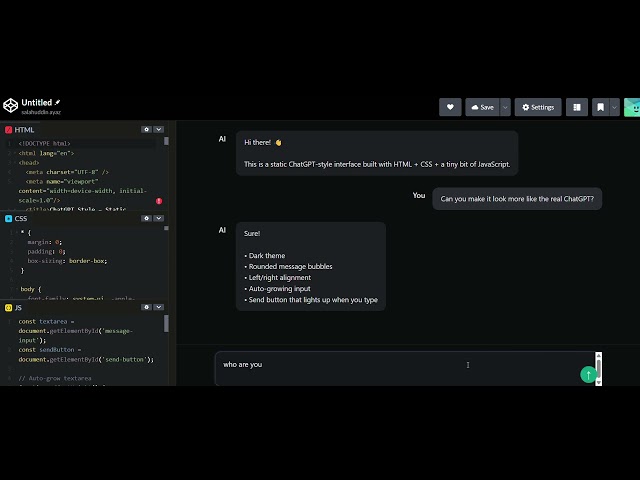This screenshot has width=640, height=480.
Task: Save the pen
Action: pyautogui.click(x=482, y=107)
